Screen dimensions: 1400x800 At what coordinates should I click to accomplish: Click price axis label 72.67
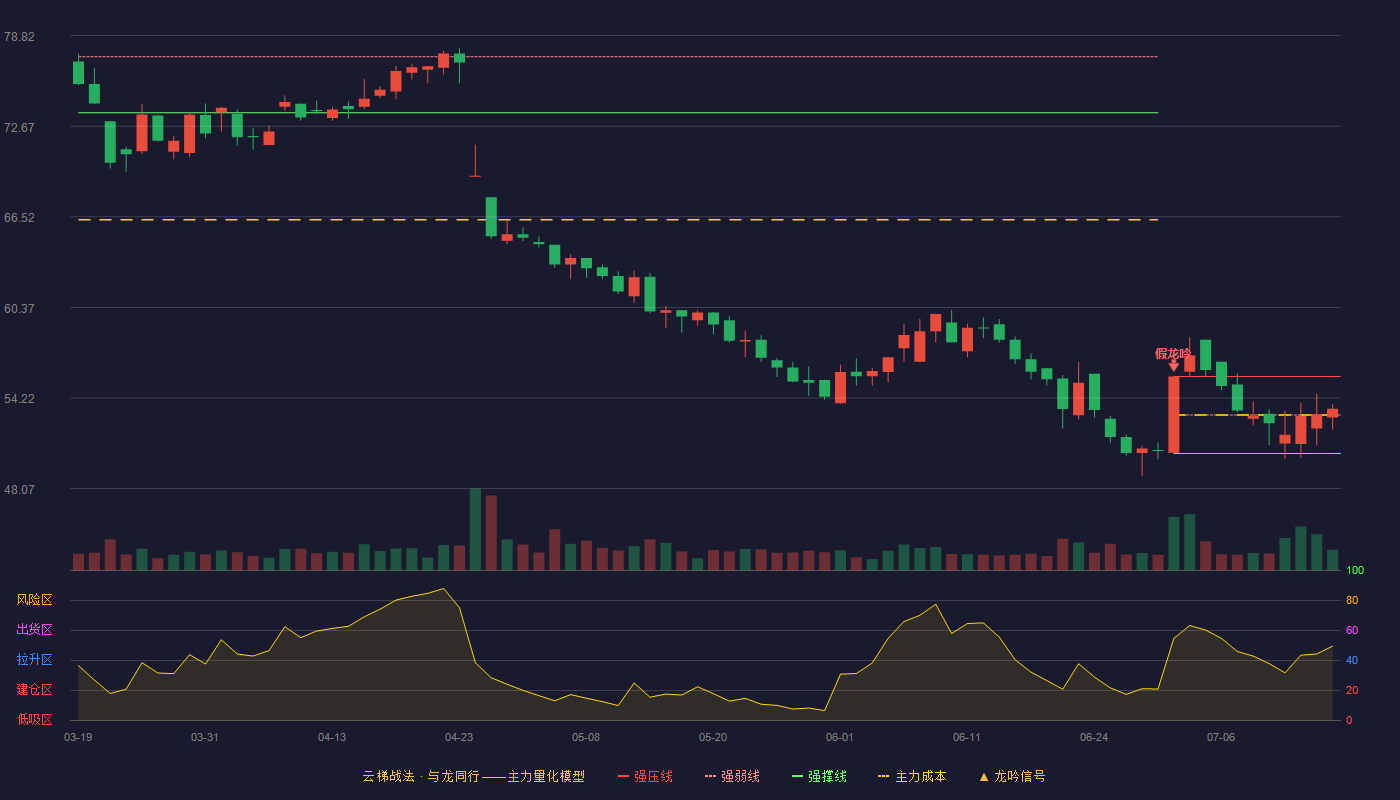point(19,127)
